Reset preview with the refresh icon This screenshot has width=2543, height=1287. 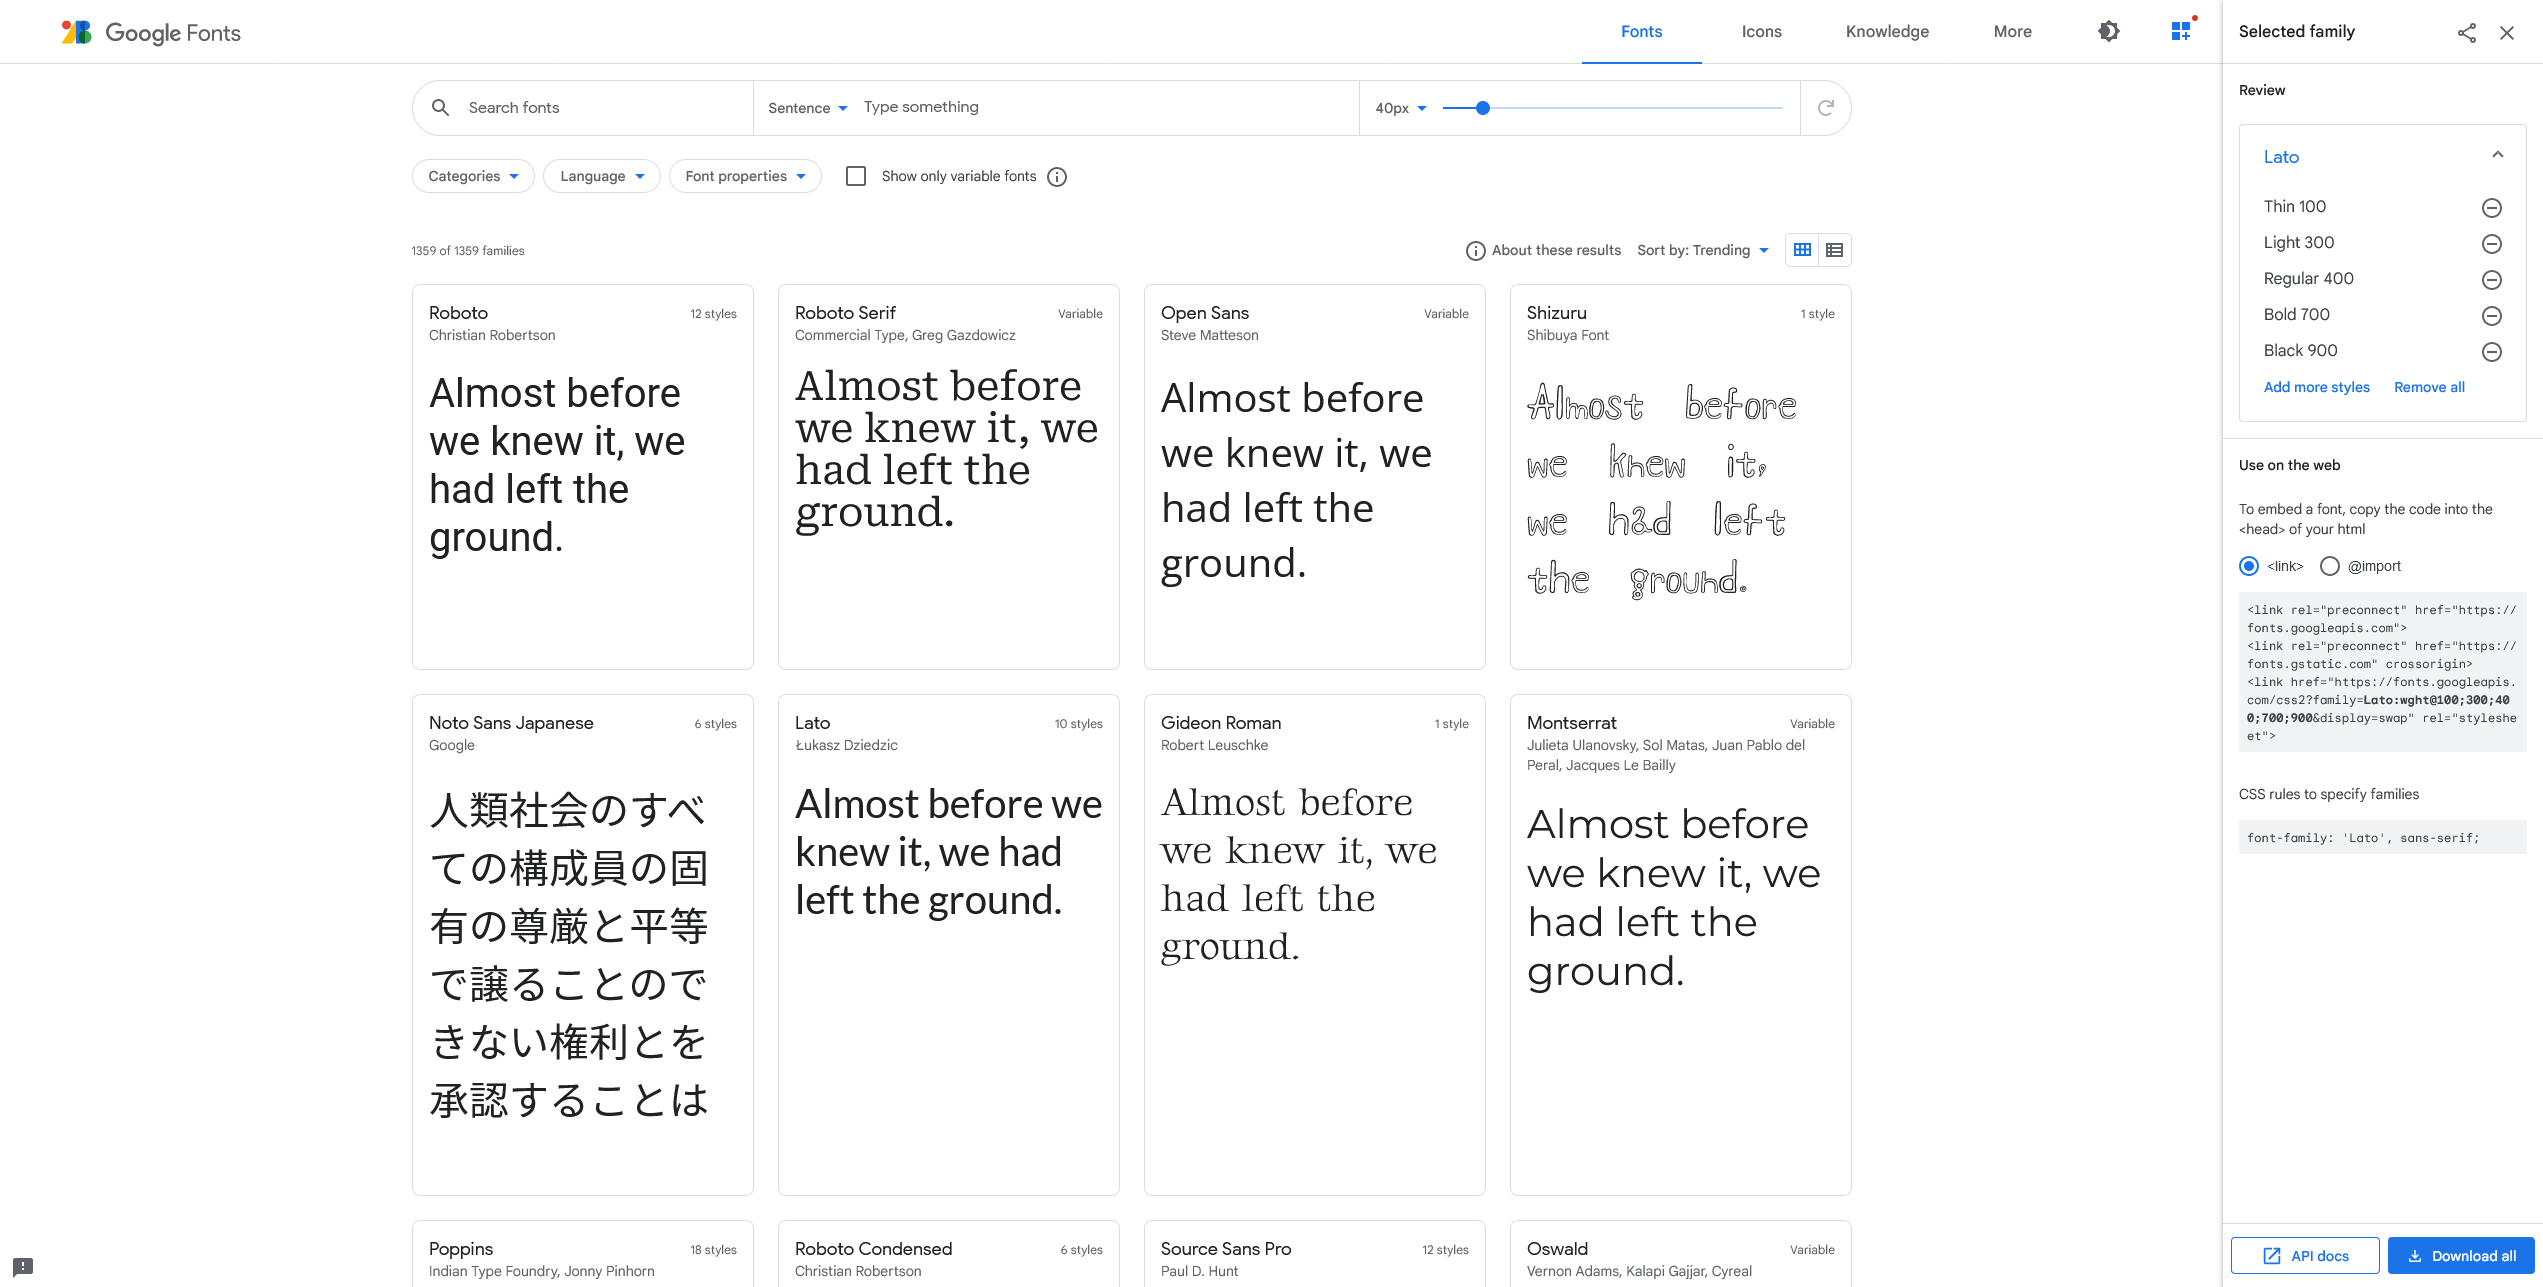1826,107
